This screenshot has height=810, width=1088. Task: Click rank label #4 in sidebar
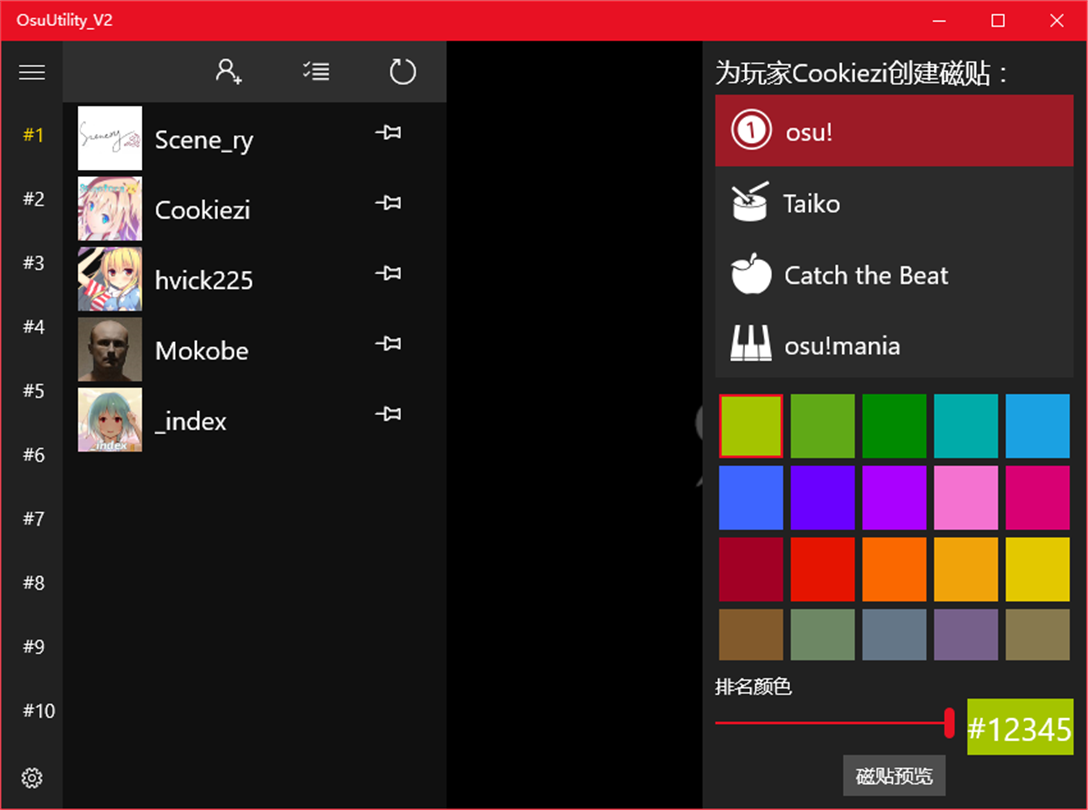pyautogui.click(x=33, y=327)
